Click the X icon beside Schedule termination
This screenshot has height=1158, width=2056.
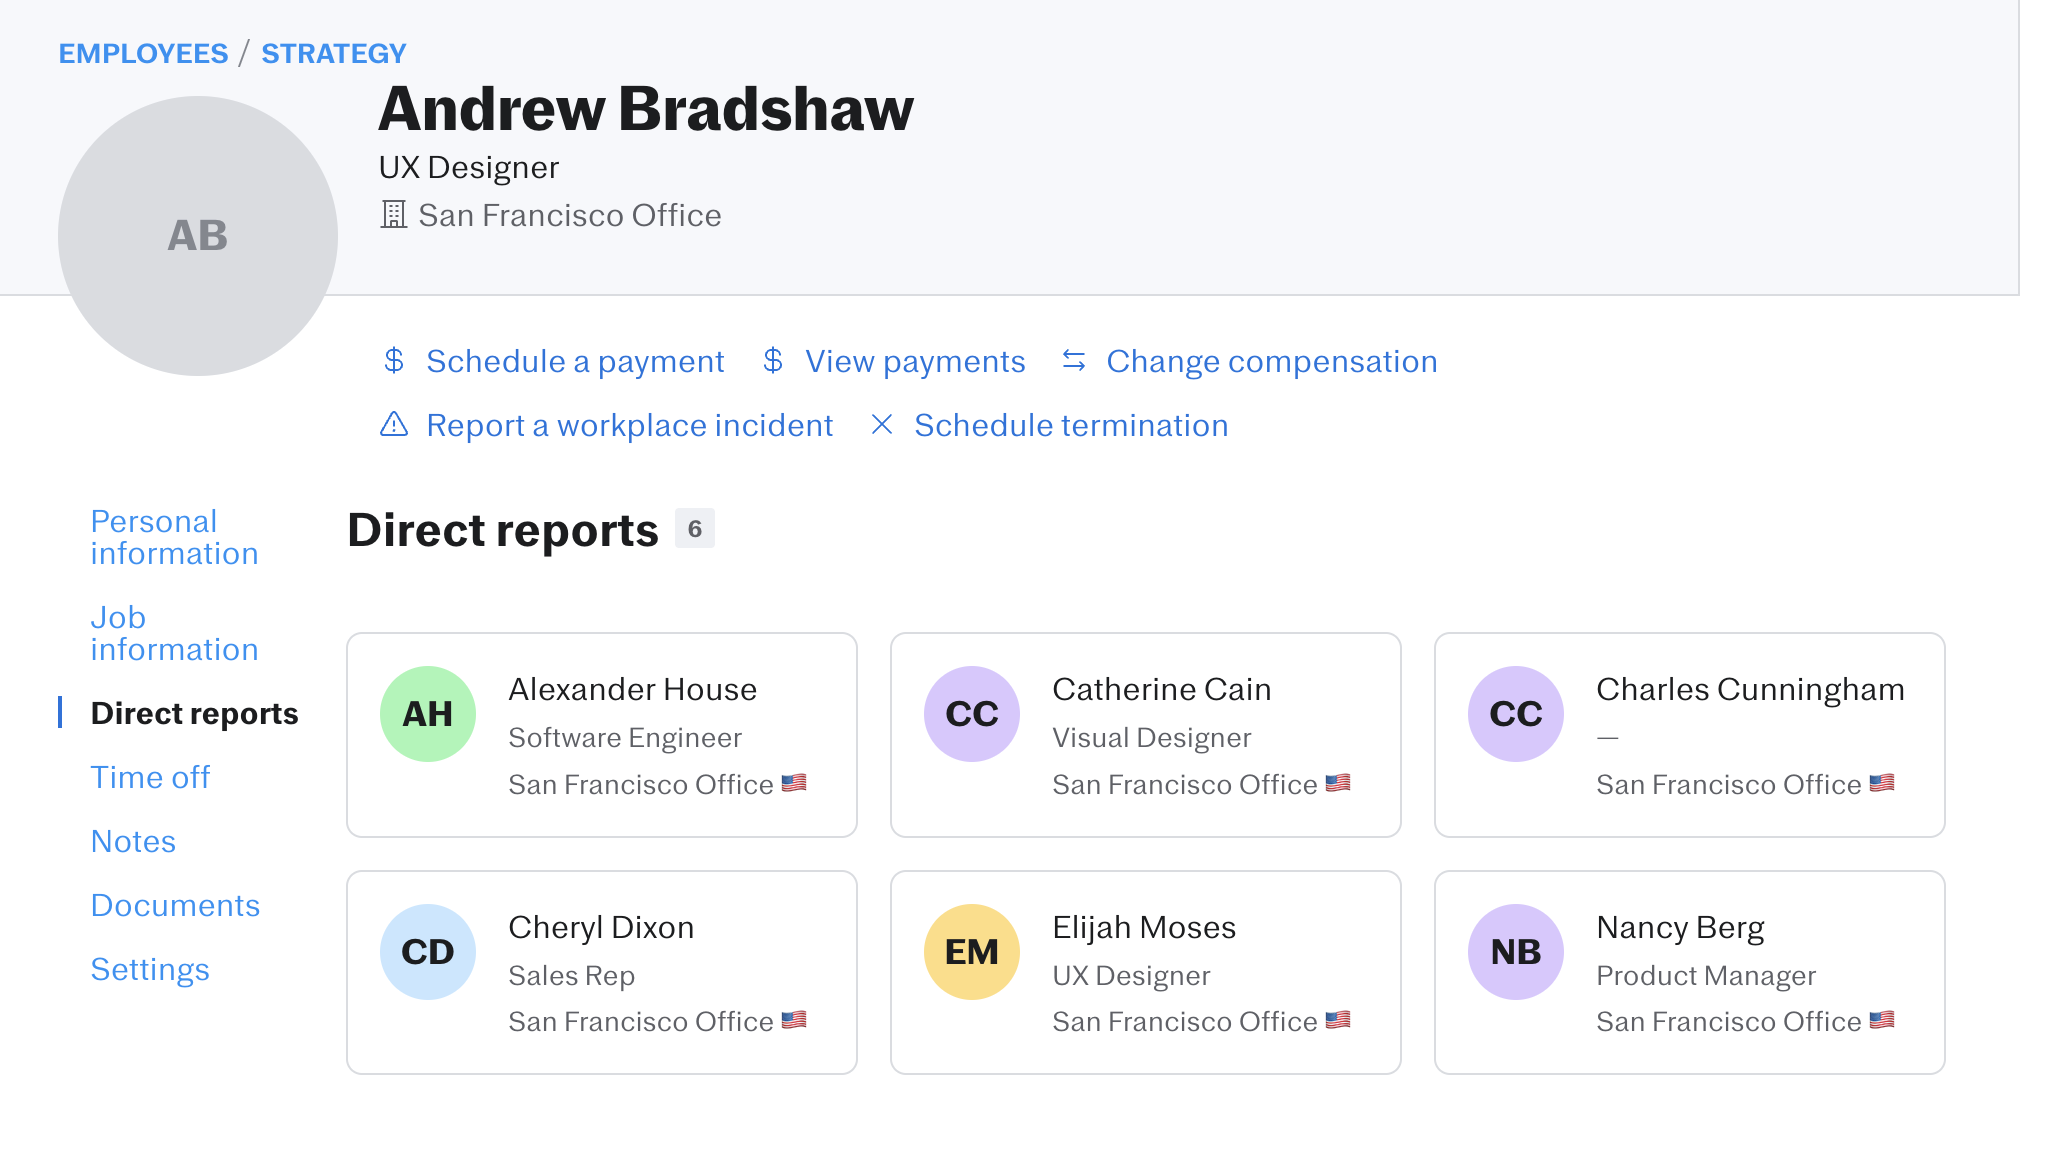[x=882, y=425]
